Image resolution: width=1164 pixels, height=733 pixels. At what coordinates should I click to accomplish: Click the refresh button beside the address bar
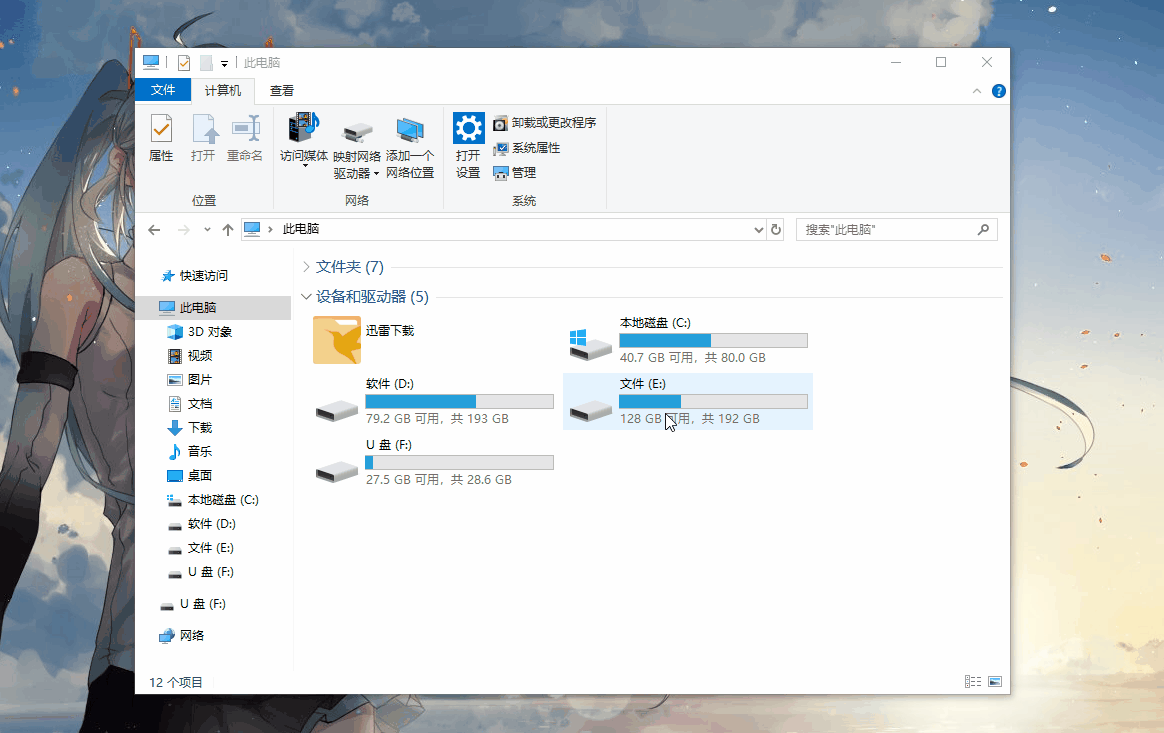point(777,229)
